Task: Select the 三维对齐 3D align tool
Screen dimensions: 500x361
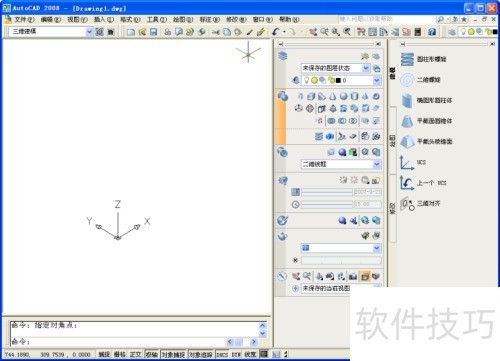Action: point(421,203)
